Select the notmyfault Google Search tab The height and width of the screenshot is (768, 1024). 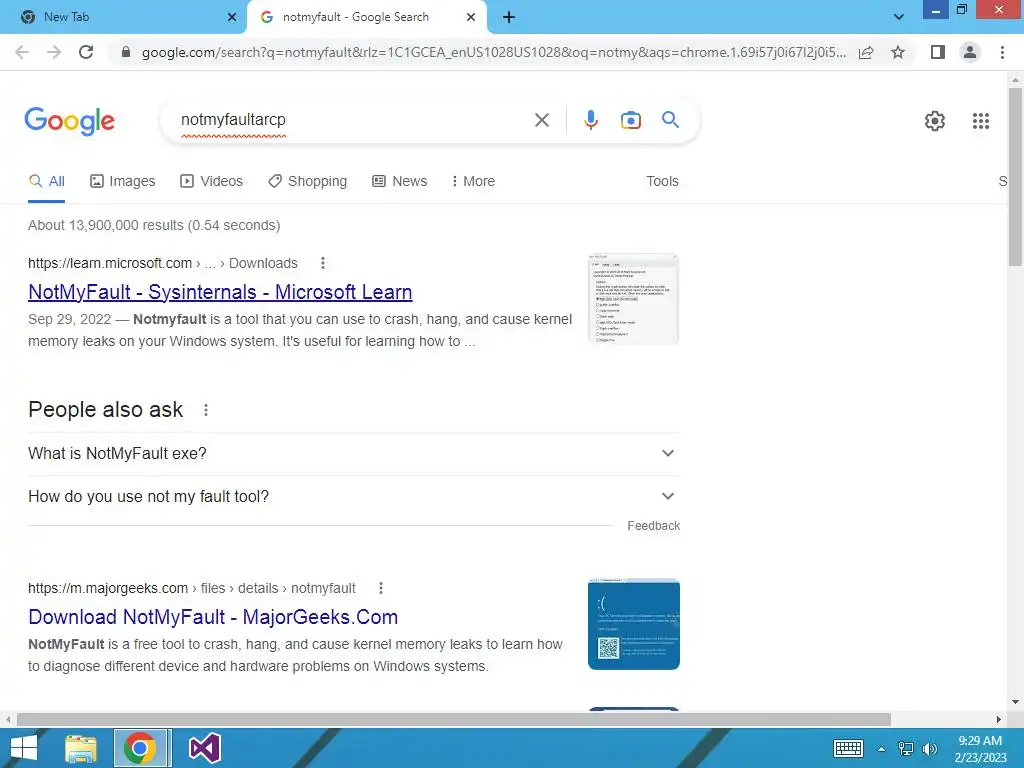click(x=366, y=18)
